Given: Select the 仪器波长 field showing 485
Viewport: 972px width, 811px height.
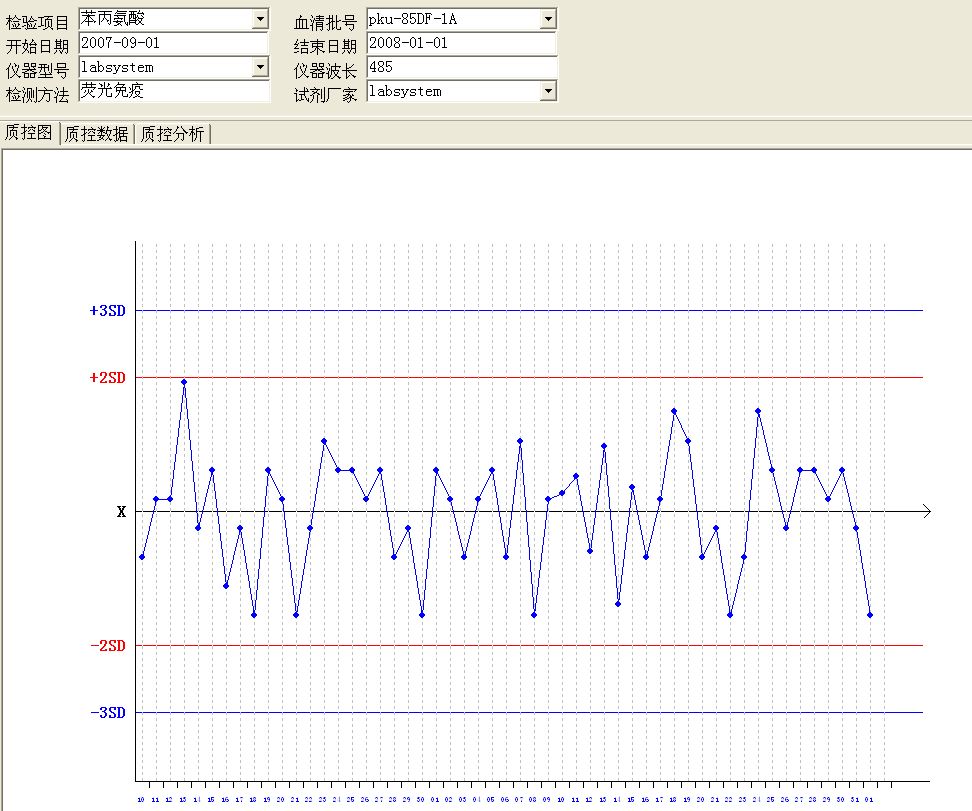Looking at the screenshot, I should coord(461,67).
